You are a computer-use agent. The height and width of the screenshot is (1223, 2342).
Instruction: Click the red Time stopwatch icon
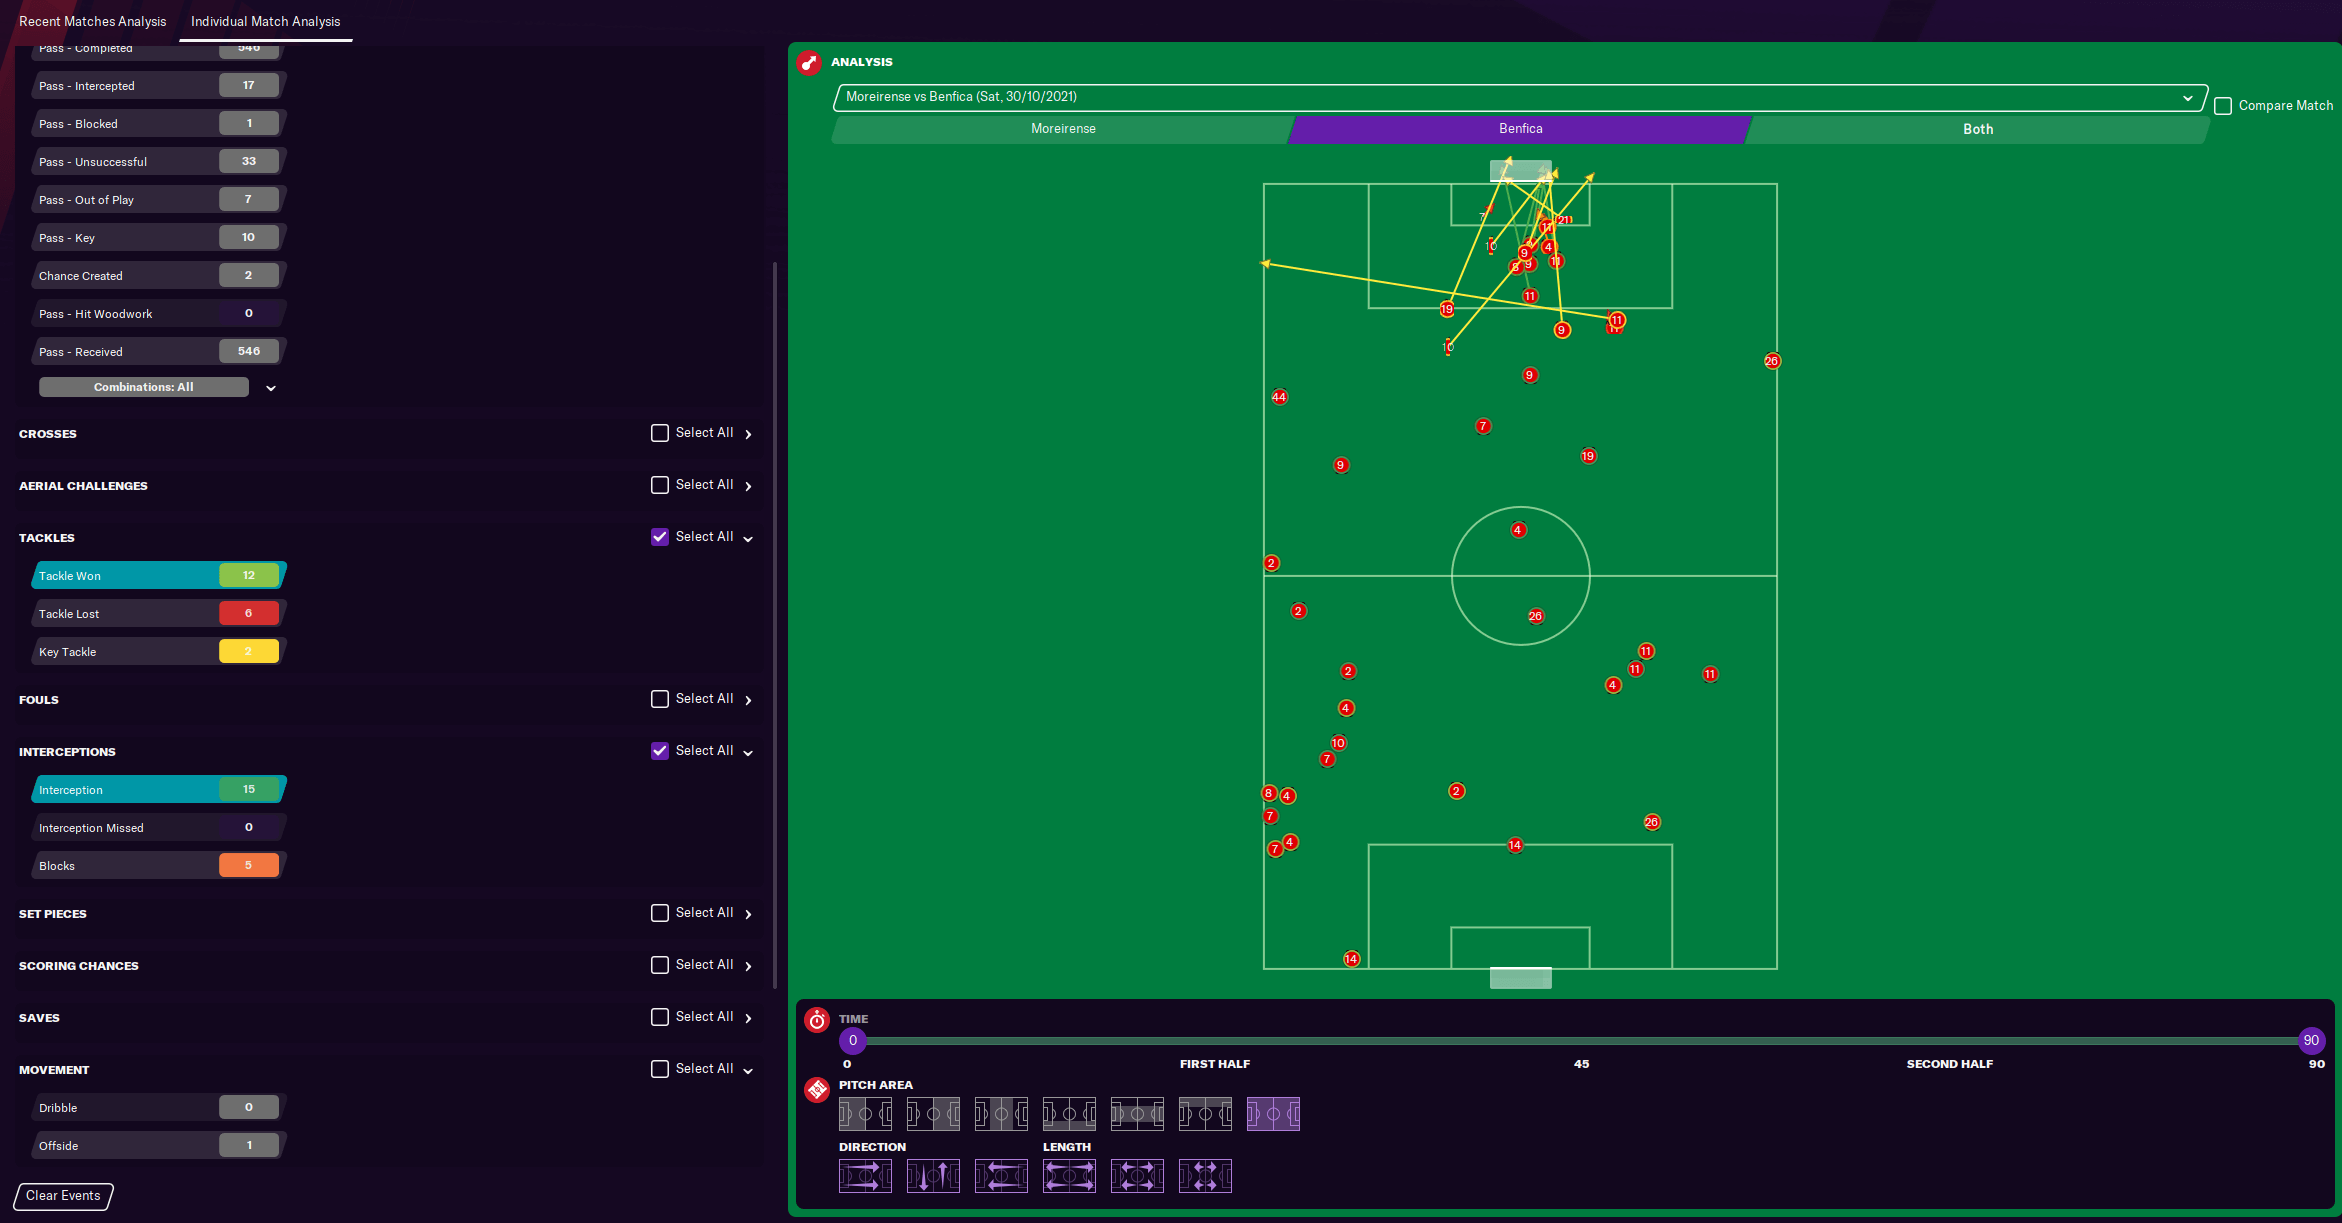[x=817, y=1020]
